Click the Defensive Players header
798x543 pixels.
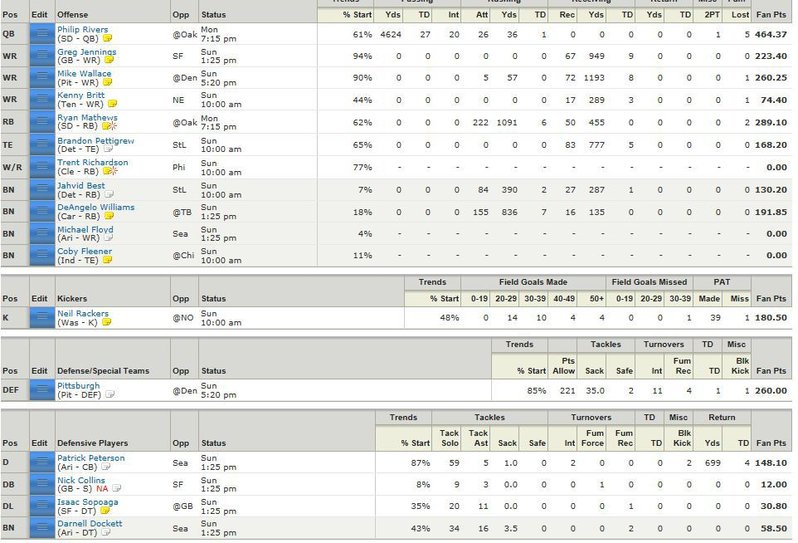pyautogui.click(x=93, y=443)
